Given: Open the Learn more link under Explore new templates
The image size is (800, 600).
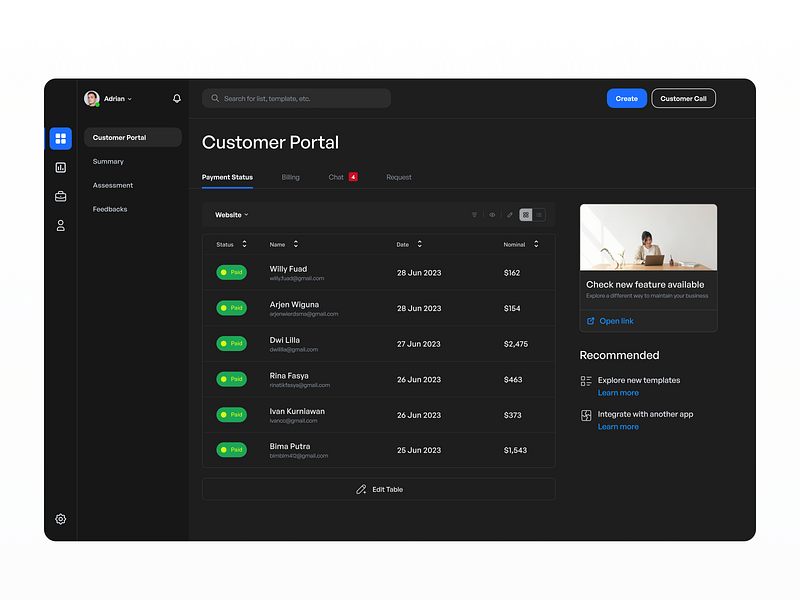Looking at the screenshot, I should (x=618, y=393).
